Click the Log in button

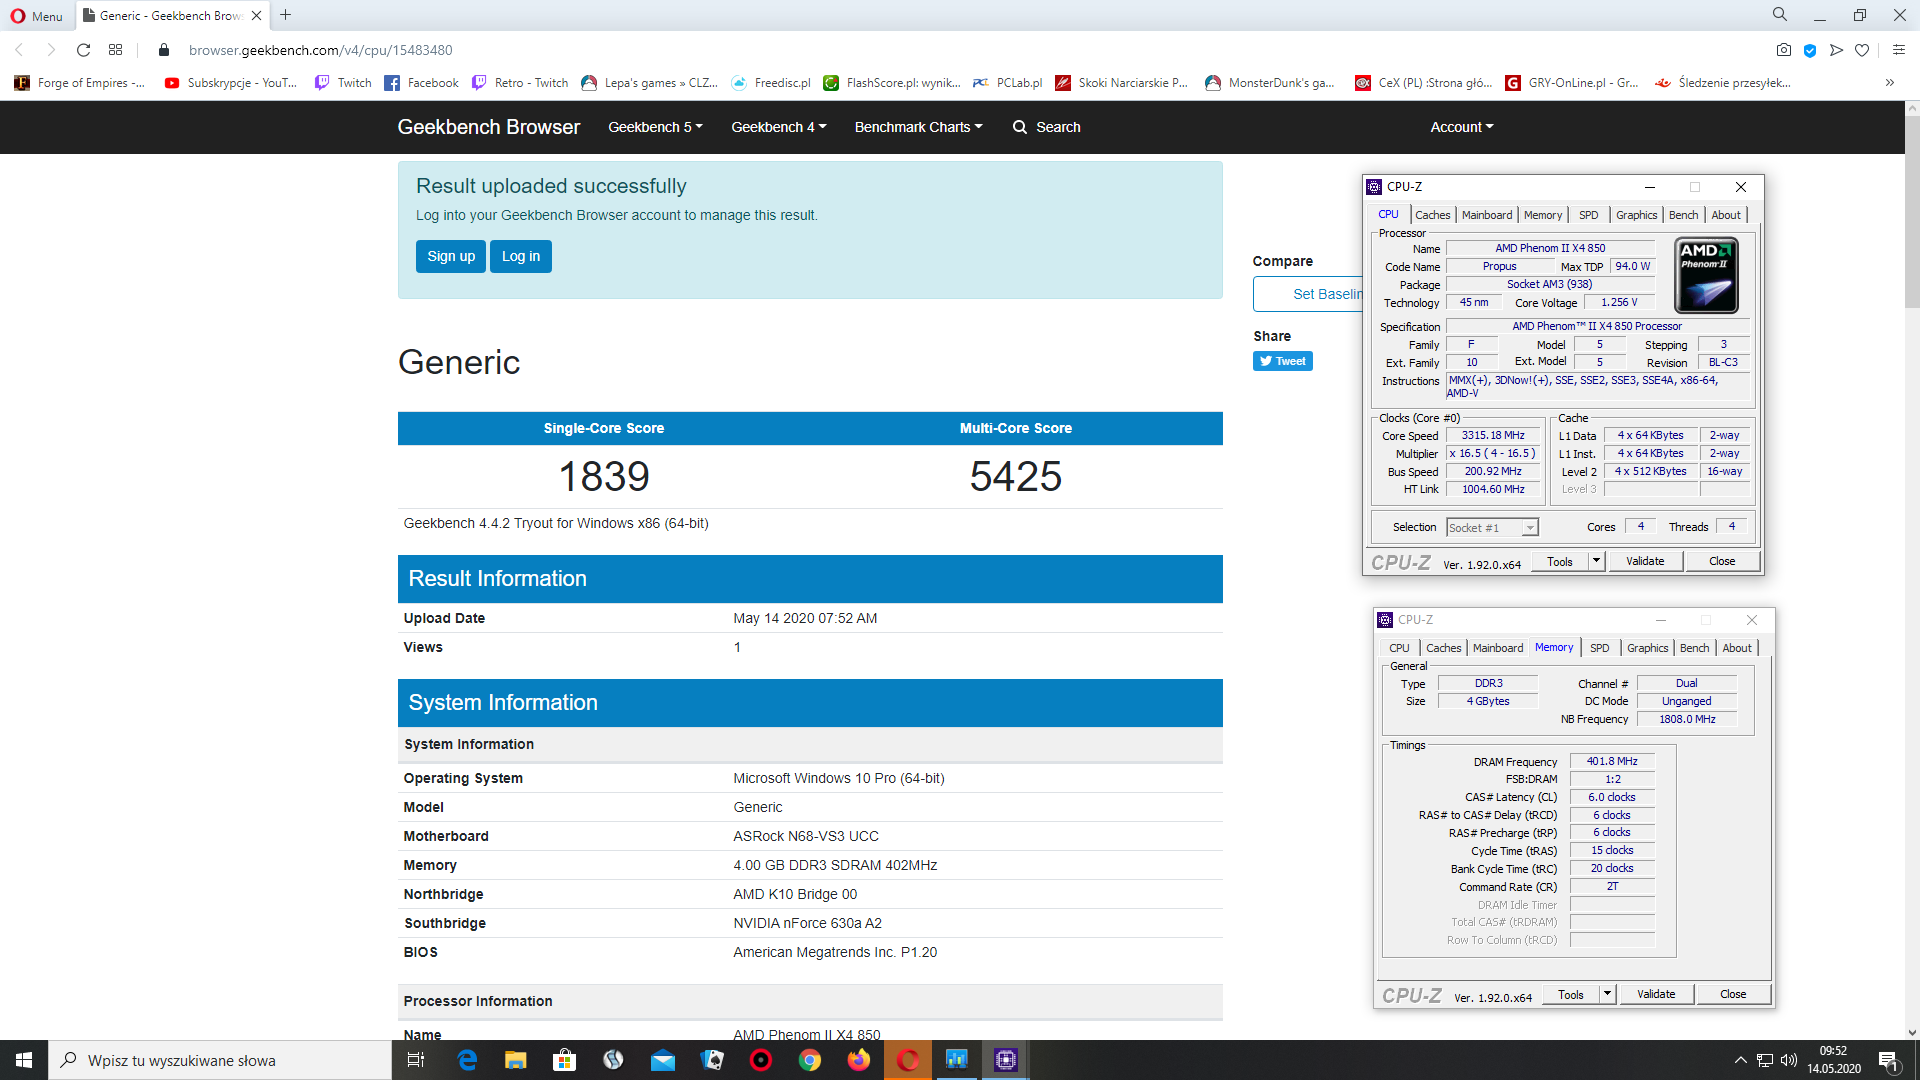[x=521, y=256]
